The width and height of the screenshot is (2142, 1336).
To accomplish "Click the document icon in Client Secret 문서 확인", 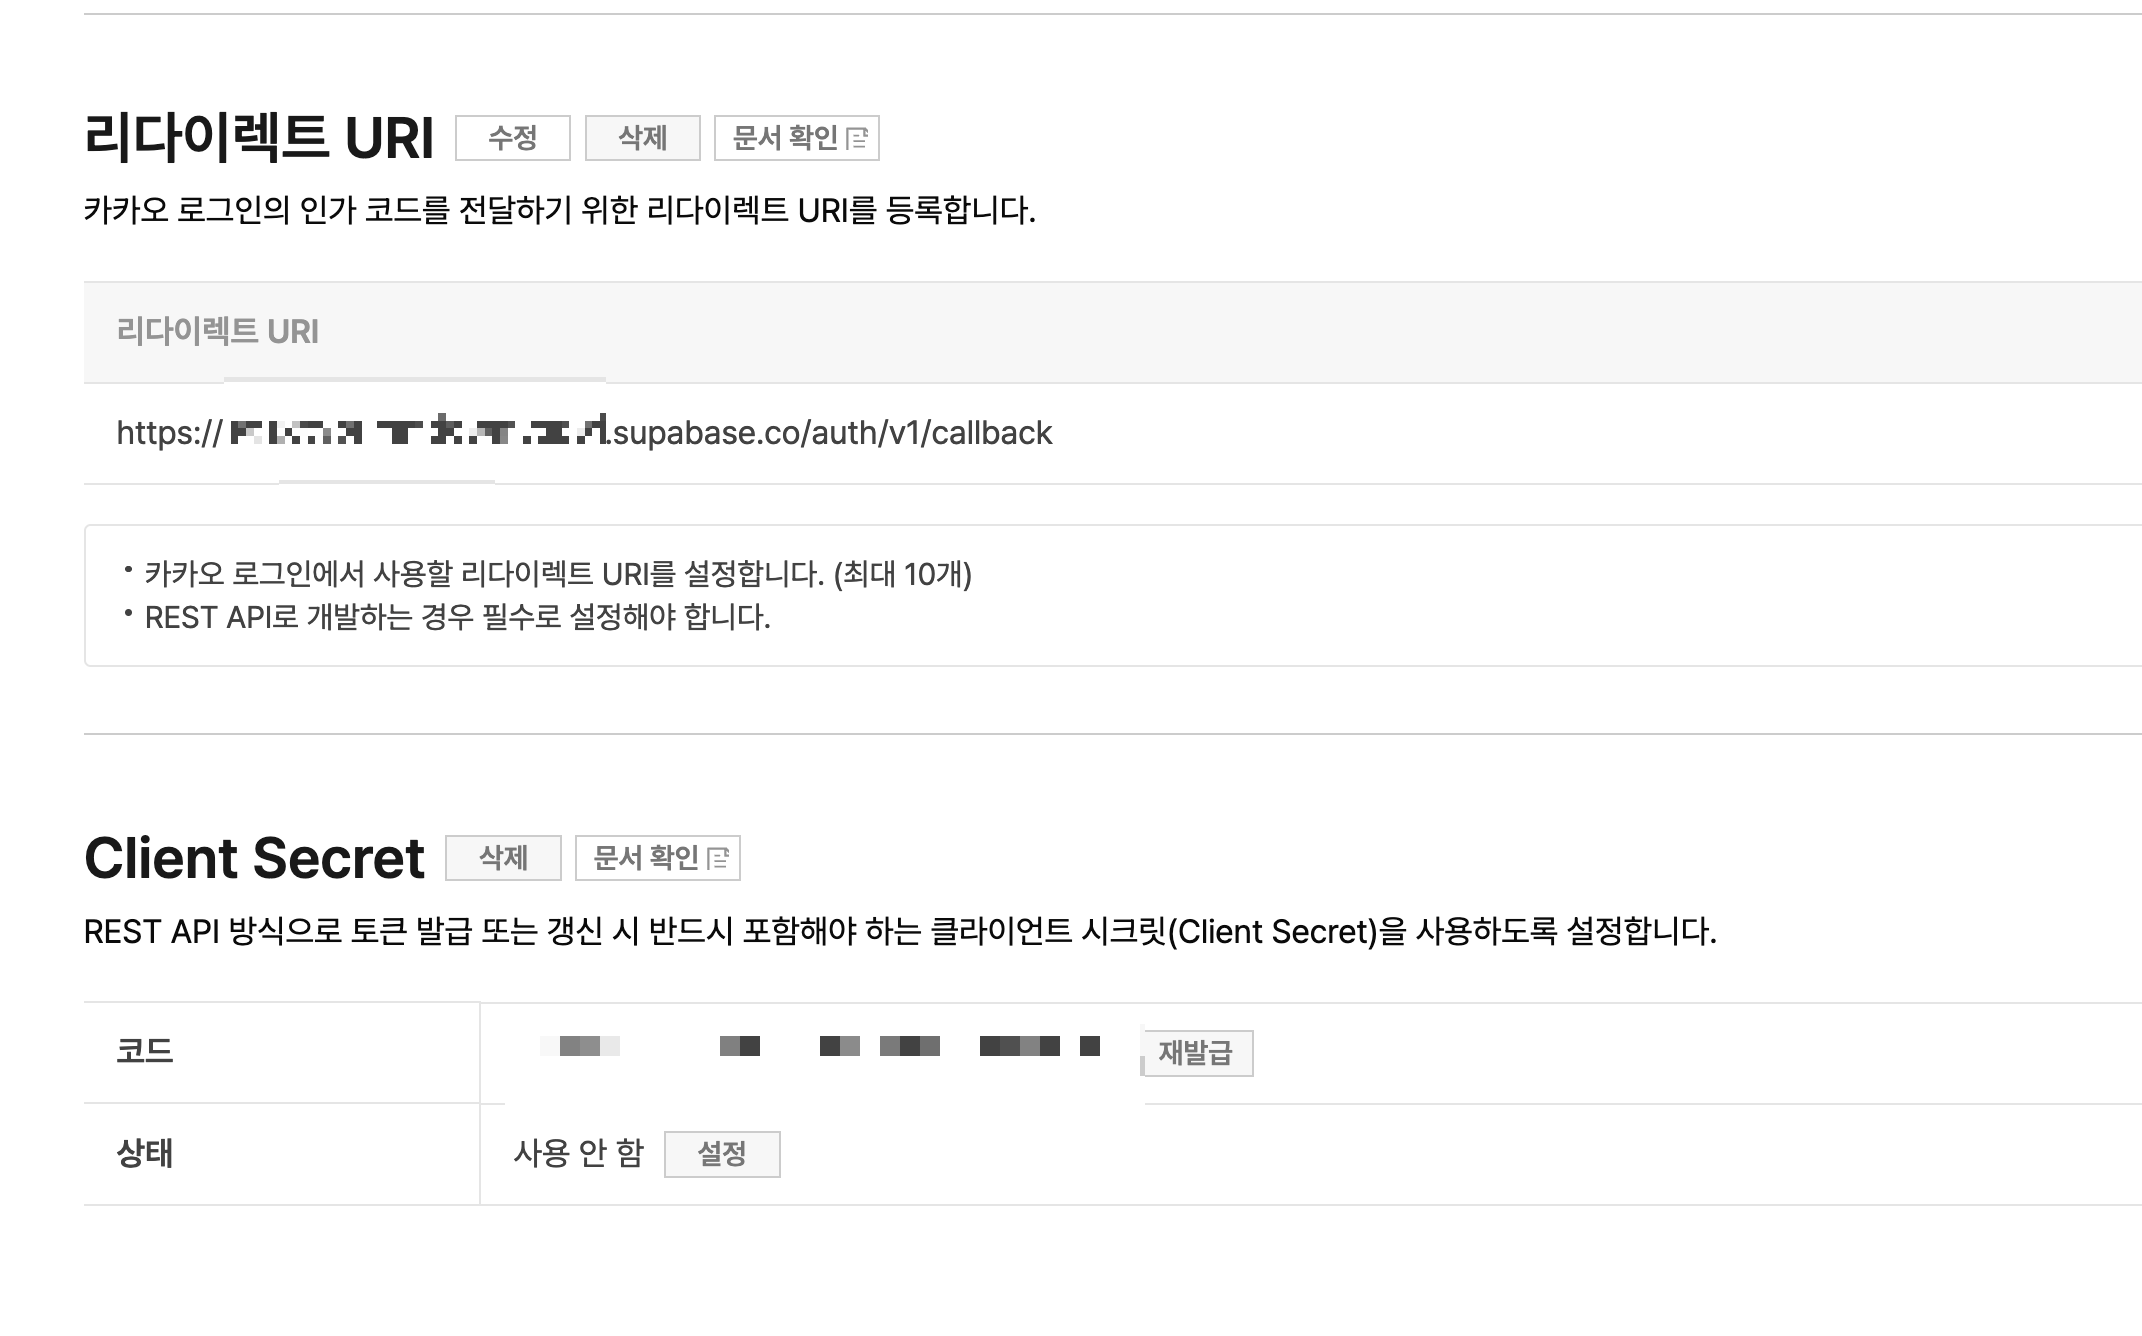I will coord(718,859).
